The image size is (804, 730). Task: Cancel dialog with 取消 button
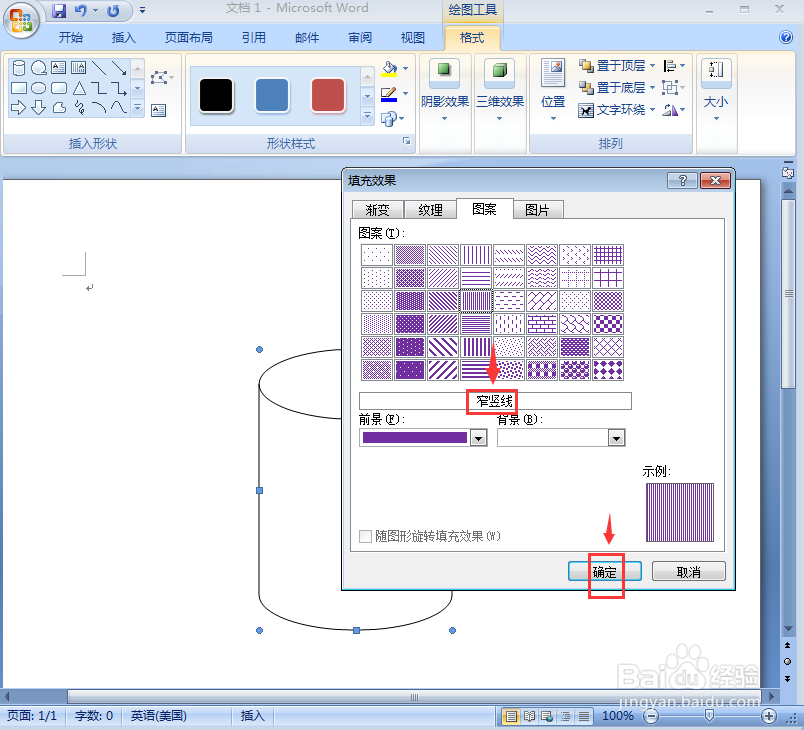(689, 572)
